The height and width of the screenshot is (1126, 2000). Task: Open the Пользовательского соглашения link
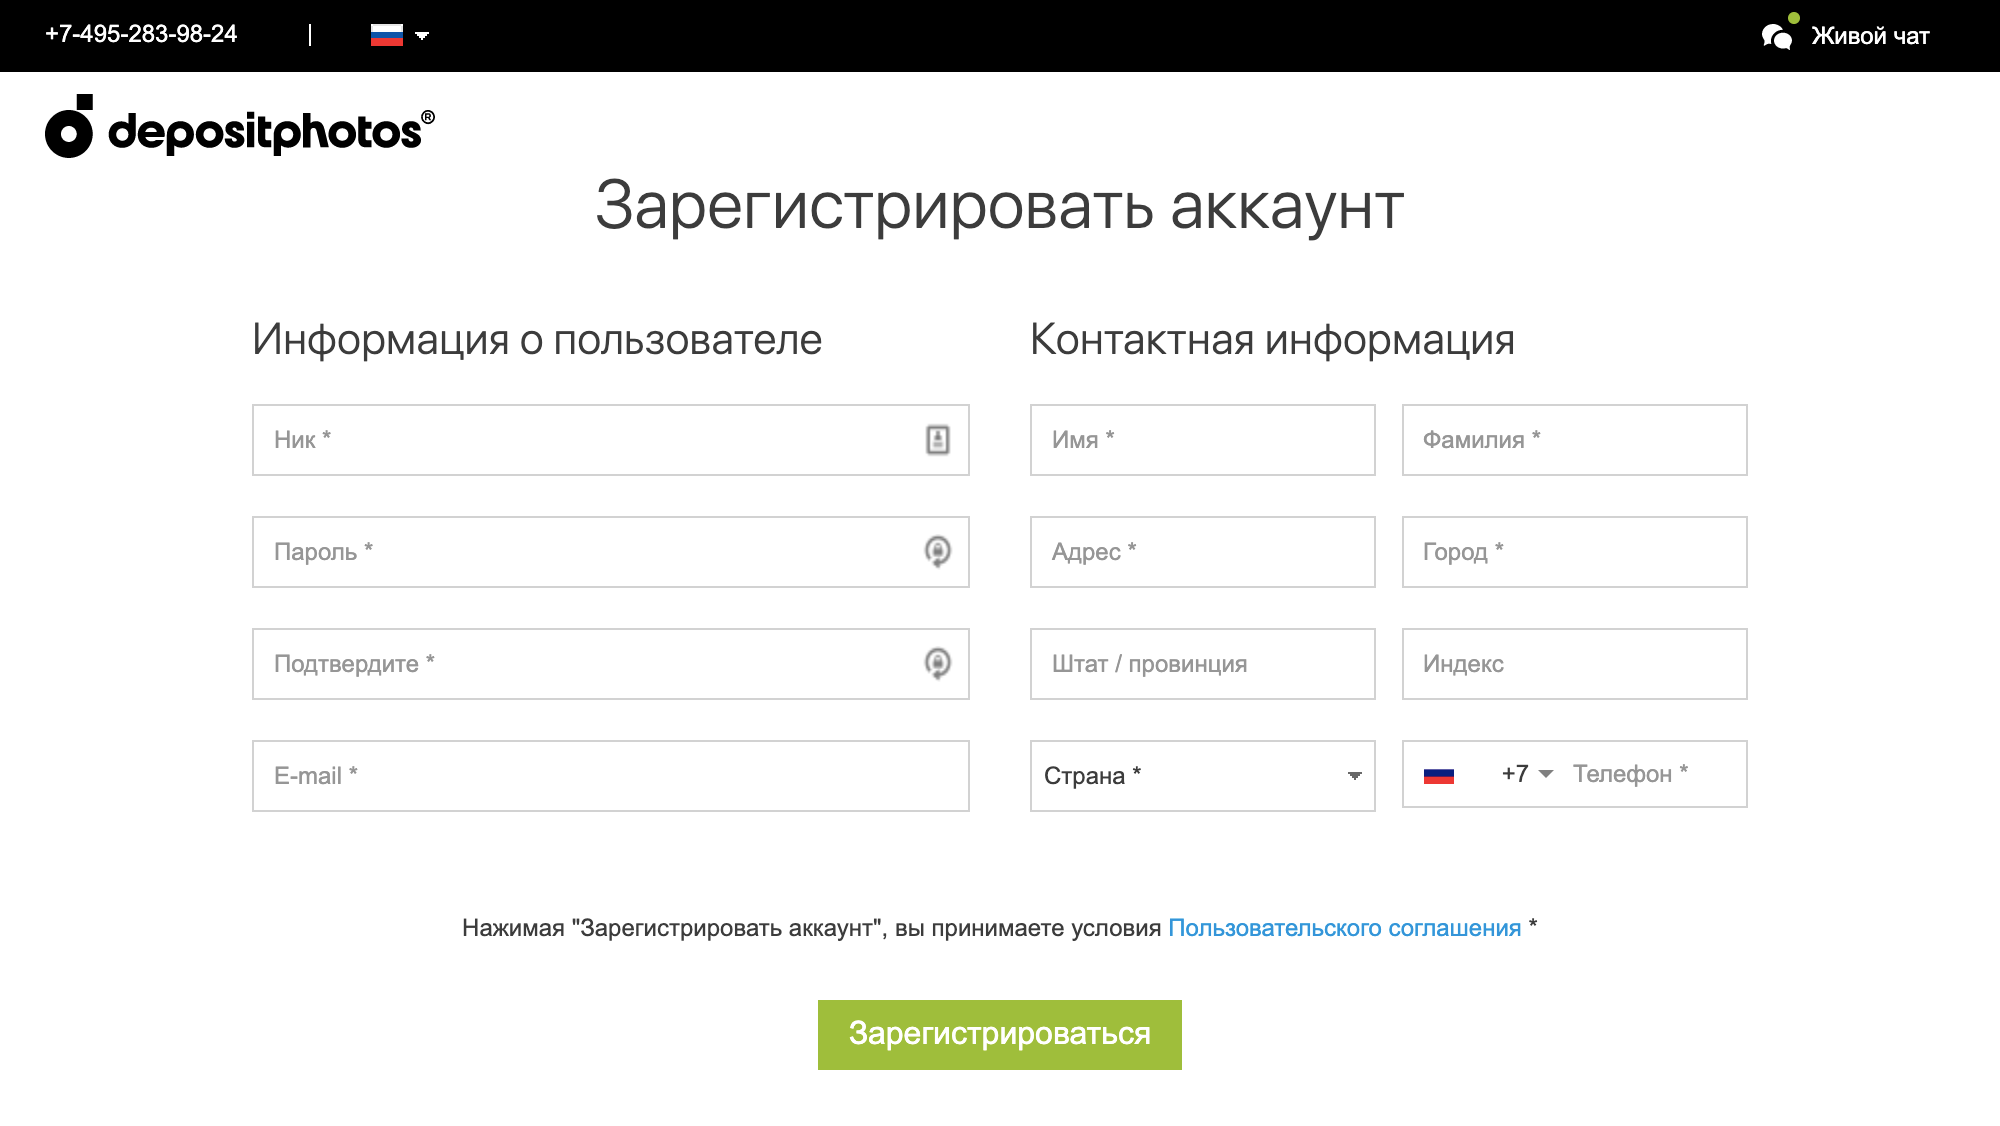coord(1344,928)
